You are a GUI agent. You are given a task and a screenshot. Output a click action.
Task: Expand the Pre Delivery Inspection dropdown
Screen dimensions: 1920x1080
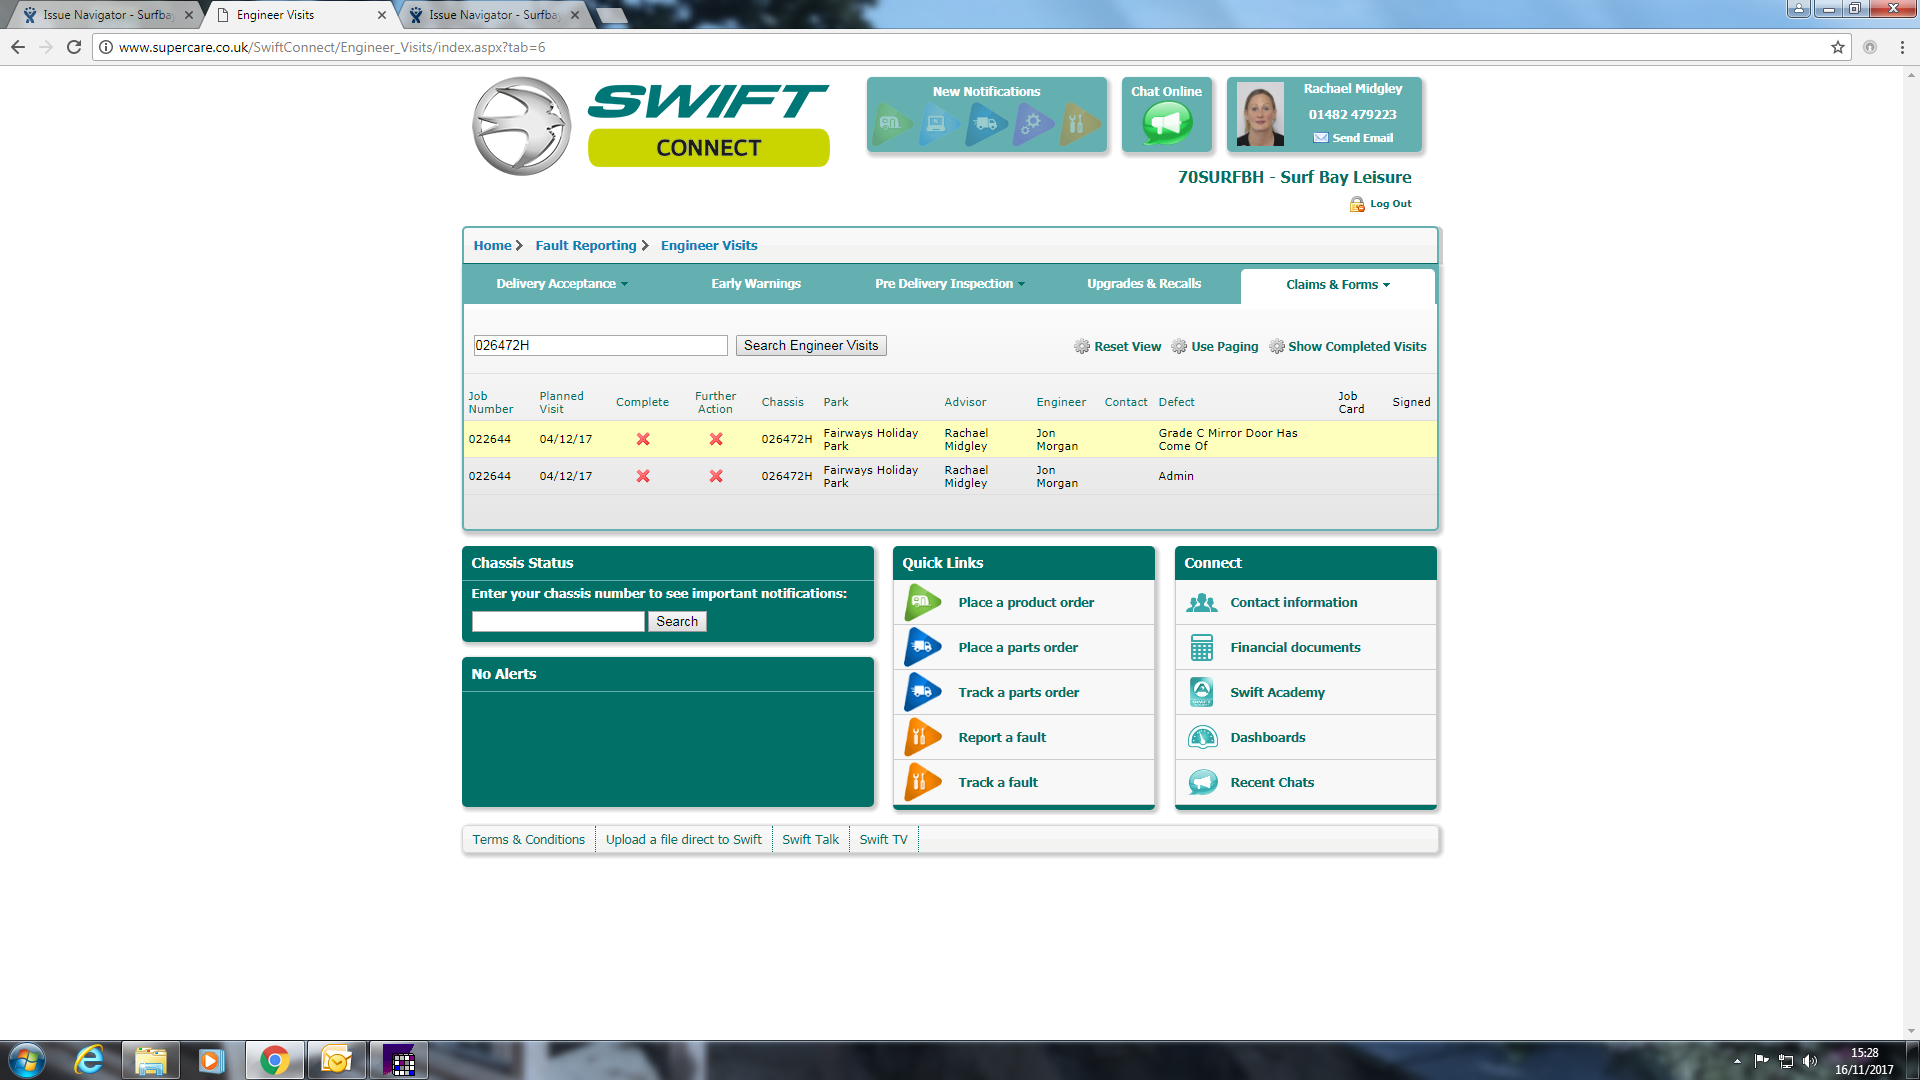pos(949,284)
